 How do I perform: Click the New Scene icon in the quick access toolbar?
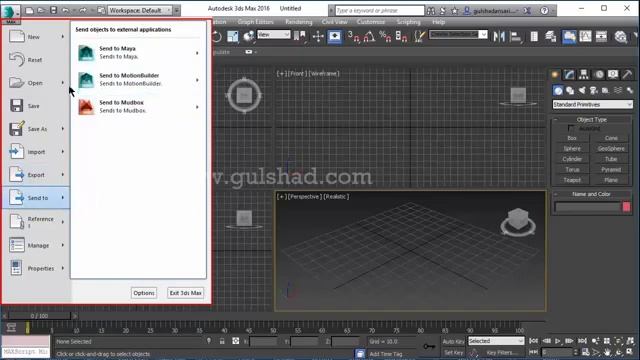coord(30,10)
